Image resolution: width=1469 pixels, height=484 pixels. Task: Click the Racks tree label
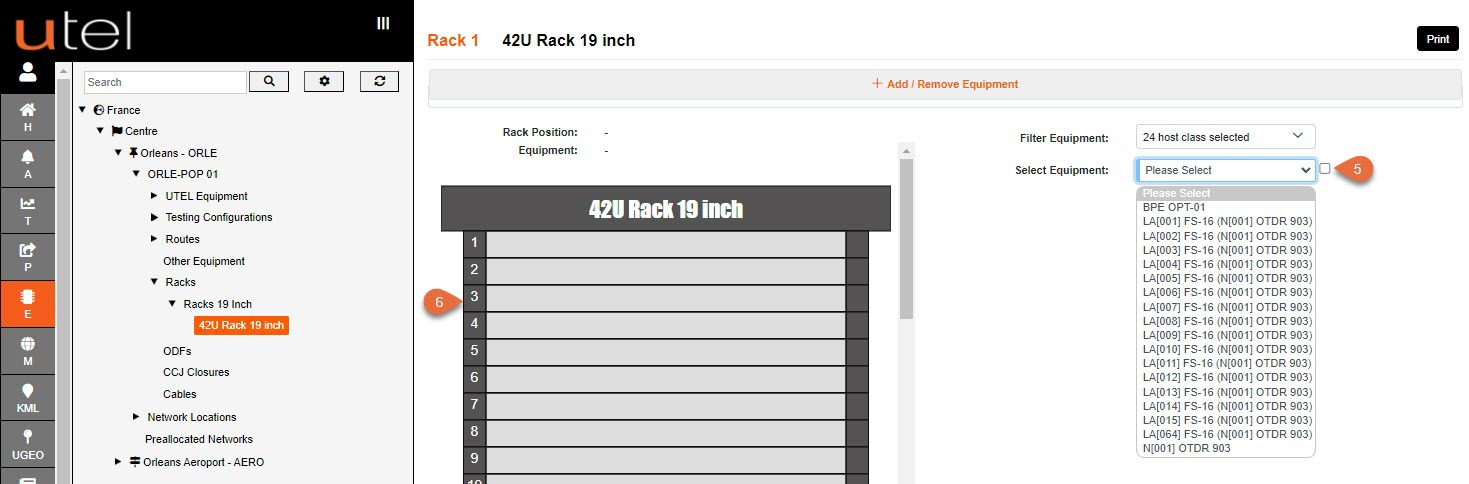(181, 282)
